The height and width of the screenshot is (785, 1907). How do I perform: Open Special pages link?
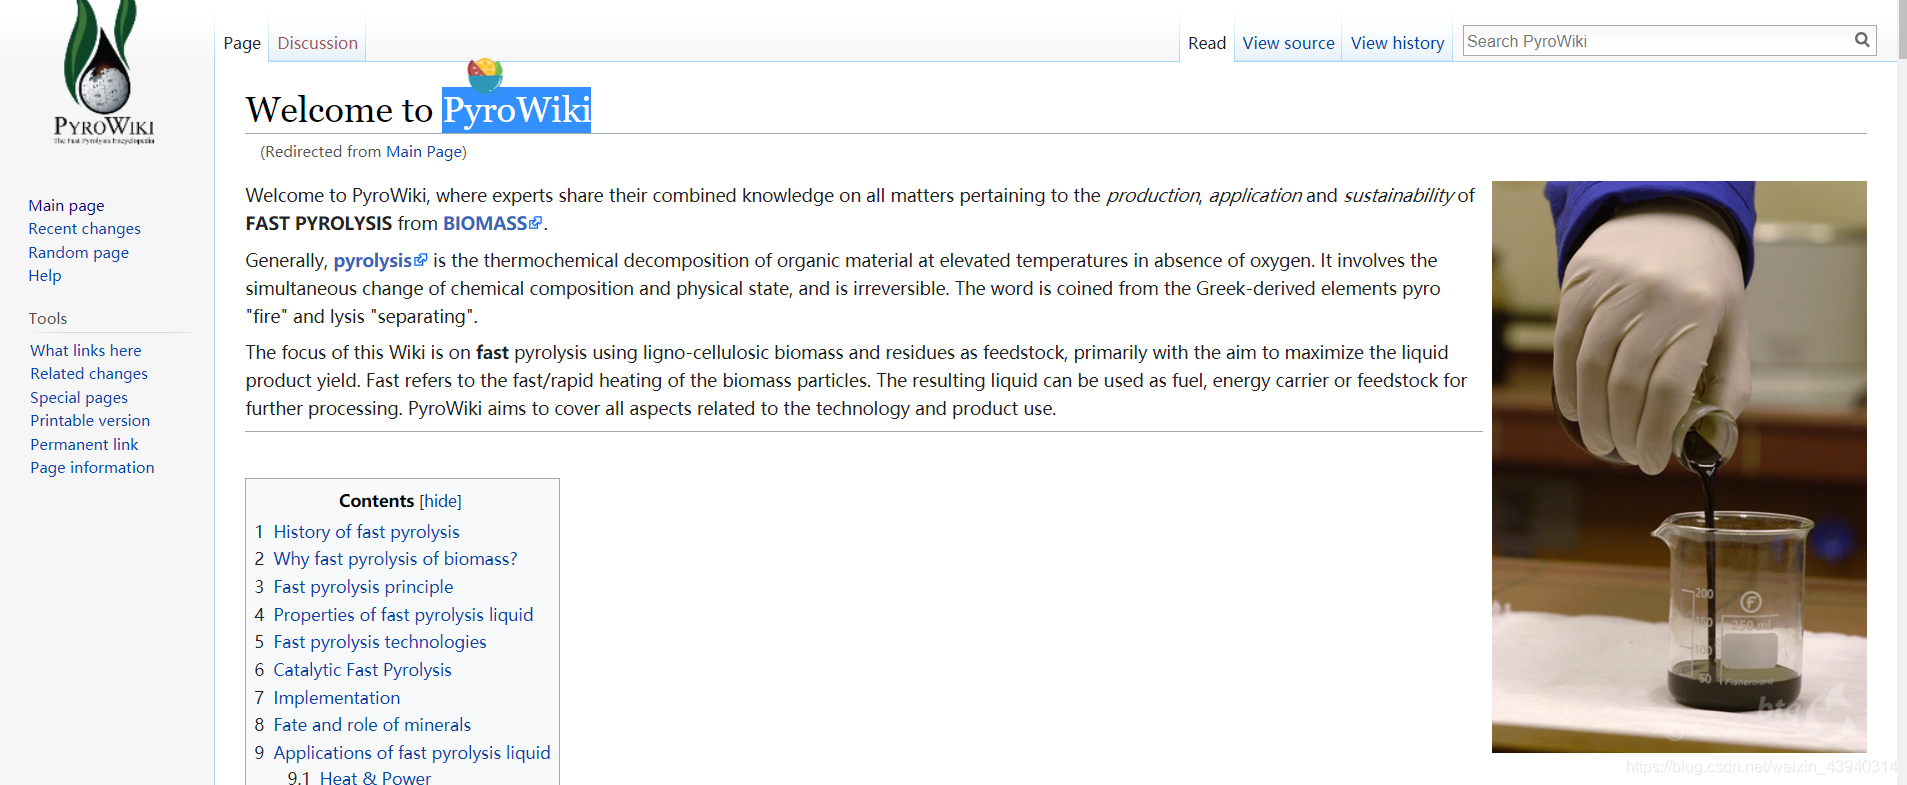79,397
